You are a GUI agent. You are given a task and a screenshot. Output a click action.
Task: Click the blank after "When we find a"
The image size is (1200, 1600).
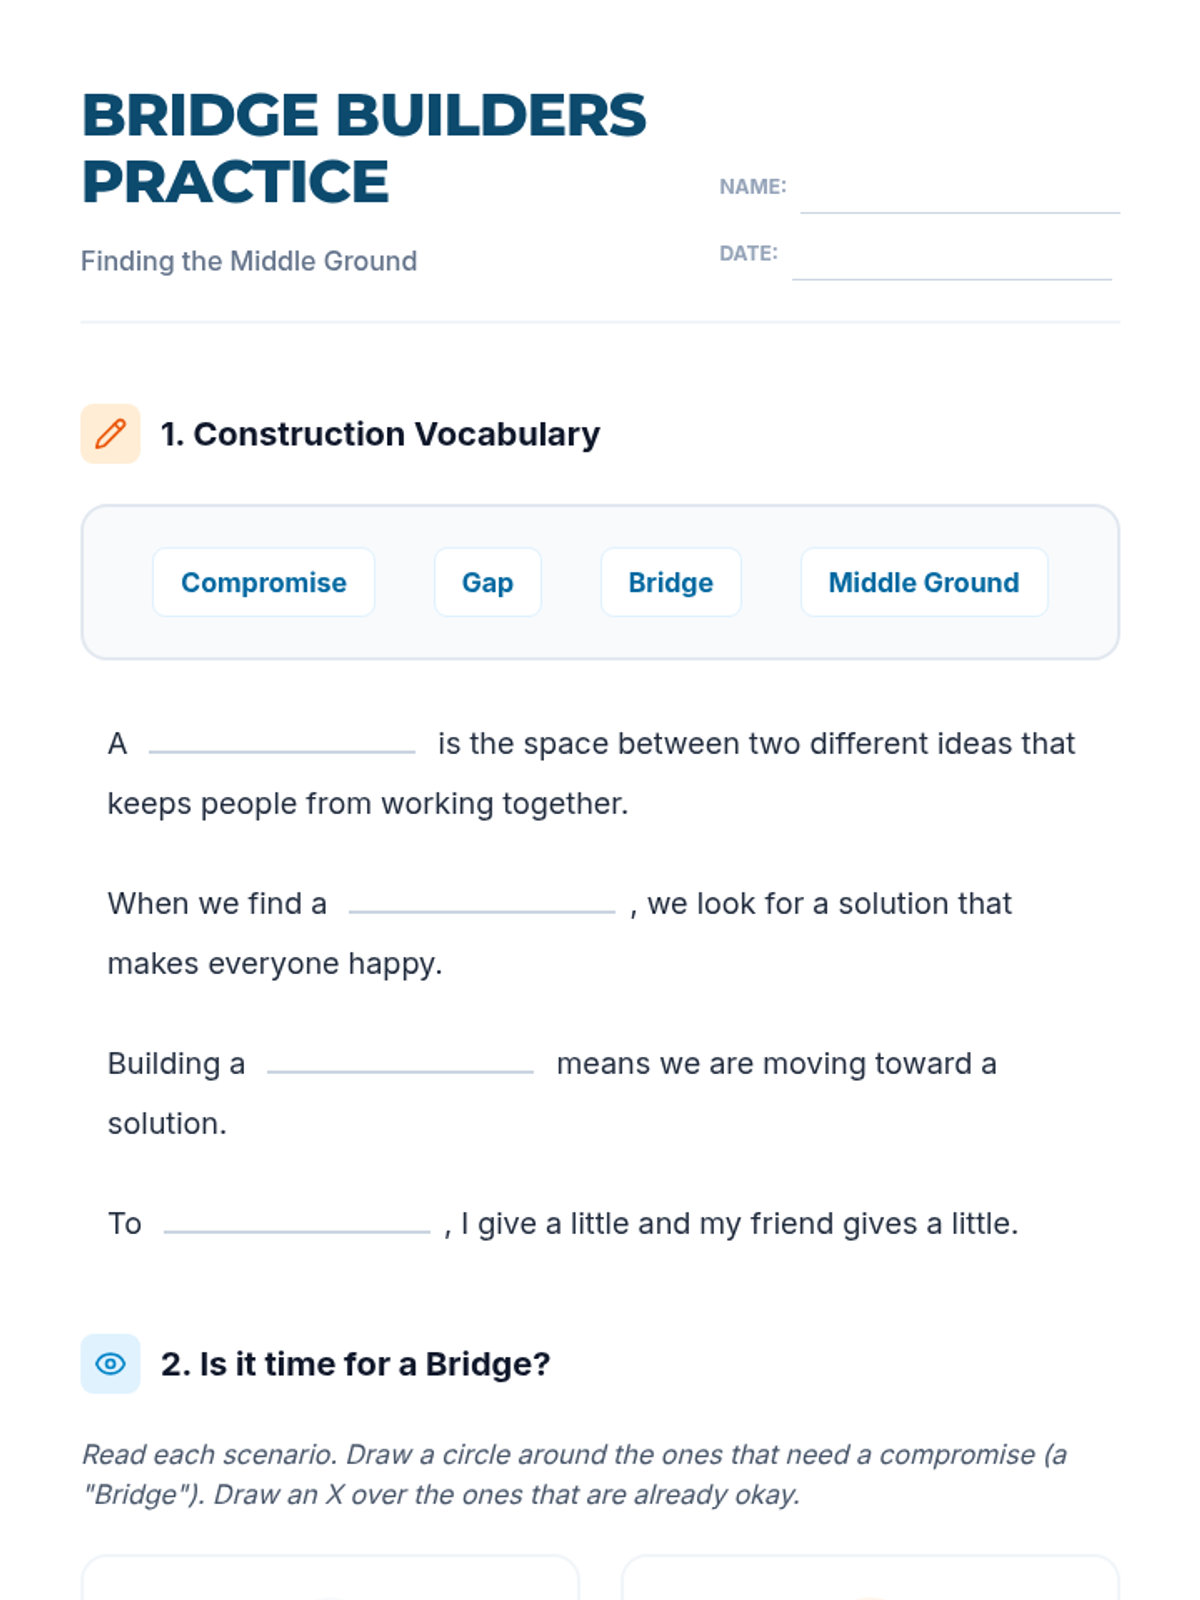pyautogui.click(x=482, y=900)
